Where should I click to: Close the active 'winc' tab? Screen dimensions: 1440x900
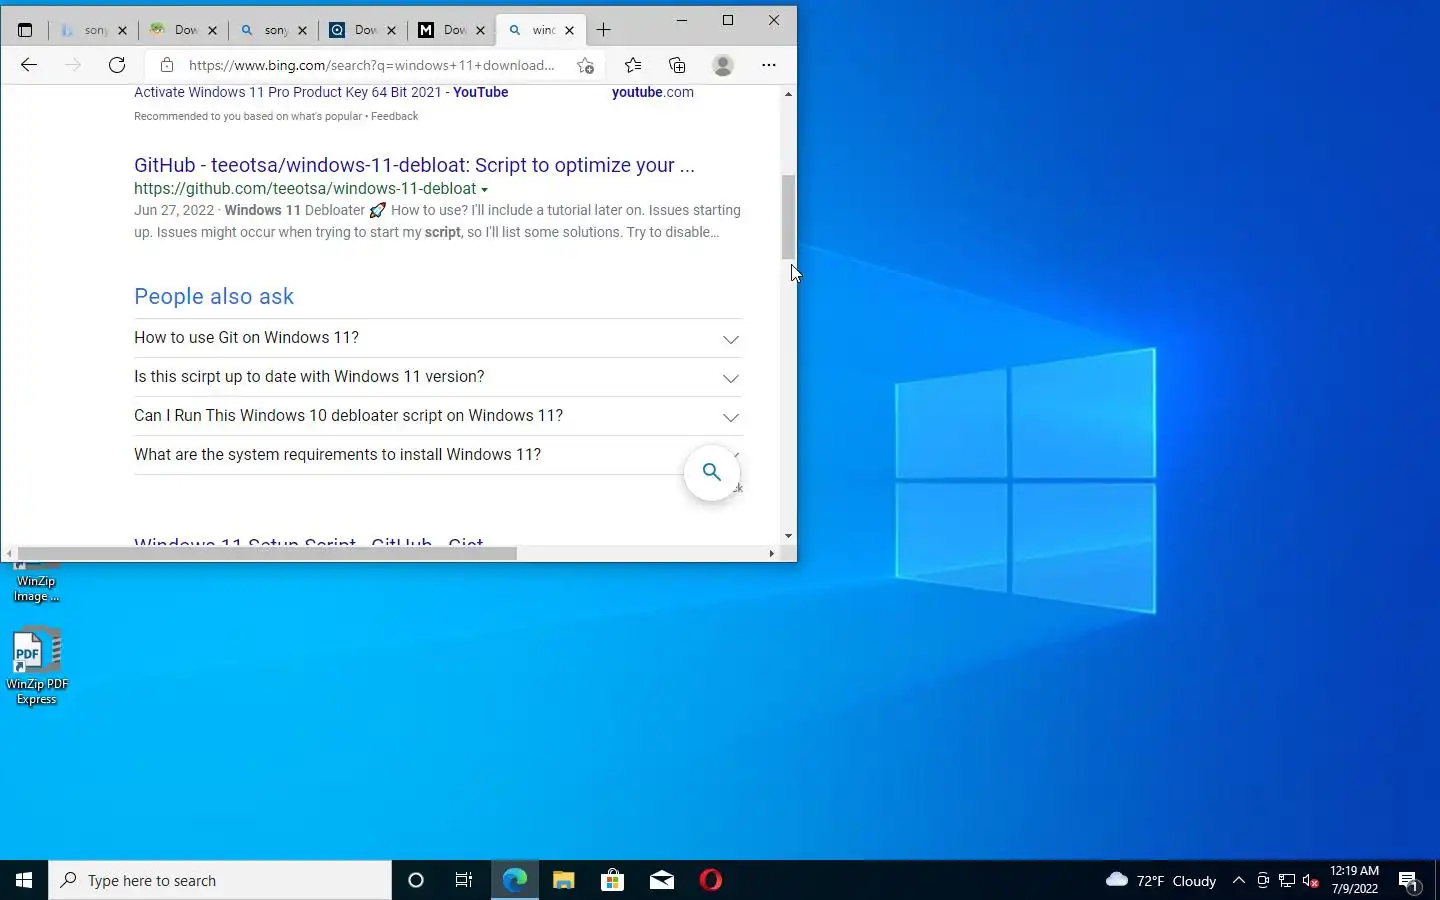click(569, 31)
